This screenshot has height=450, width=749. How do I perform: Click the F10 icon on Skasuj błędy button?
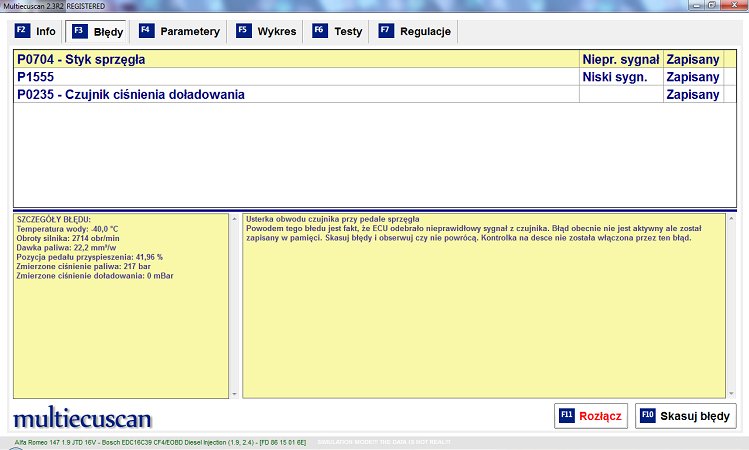[x=648, y=416]
